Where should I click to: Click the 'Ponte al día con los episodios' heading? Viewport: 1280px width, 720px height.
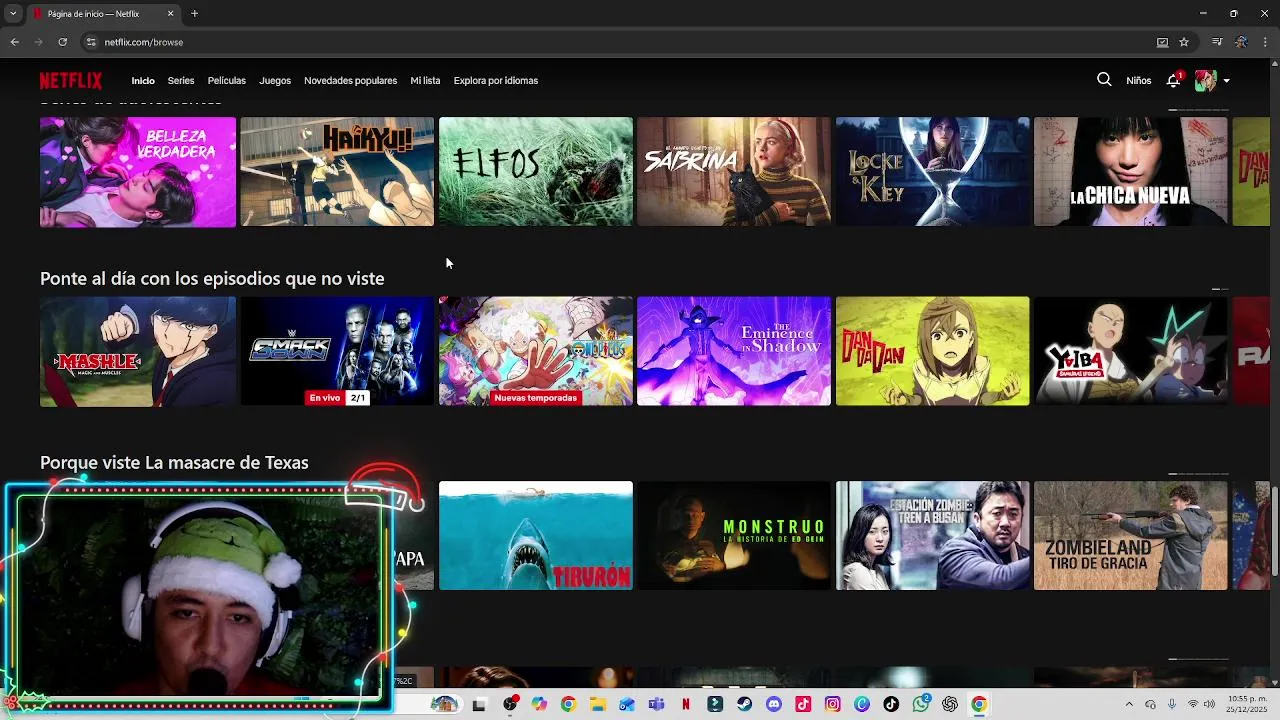click(x=212, y=279)
